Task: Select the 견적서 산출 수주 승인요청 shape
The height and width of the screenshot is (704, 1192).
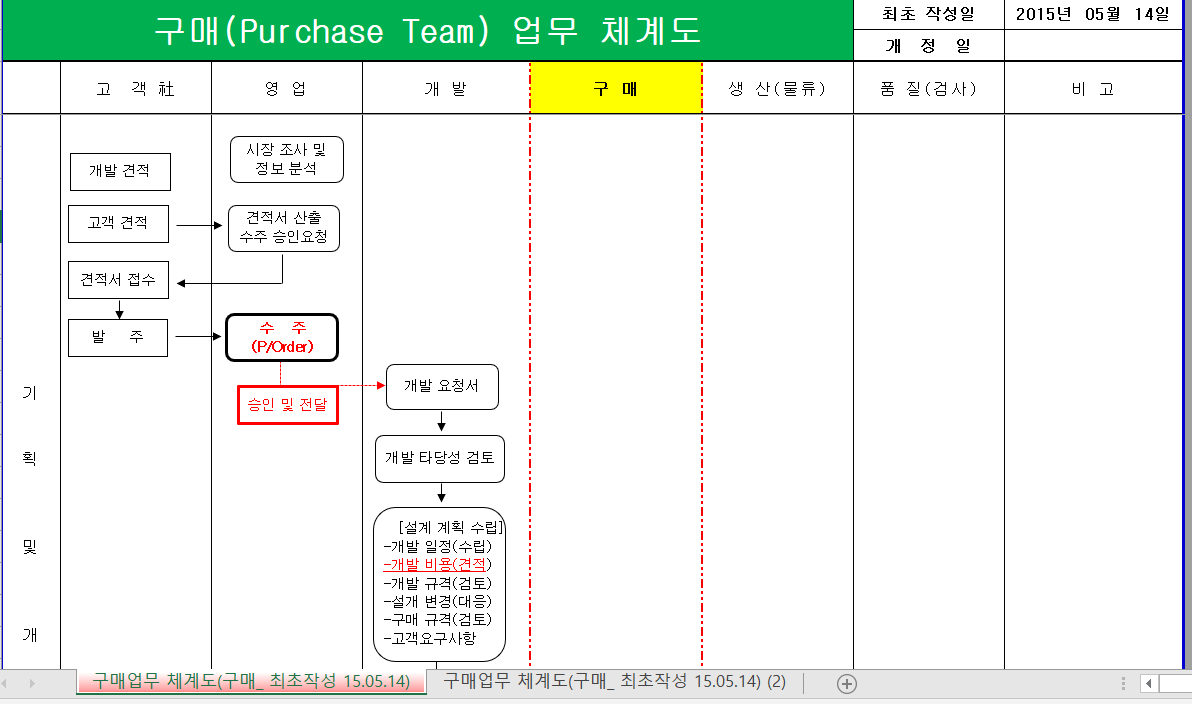Action: 284,228
